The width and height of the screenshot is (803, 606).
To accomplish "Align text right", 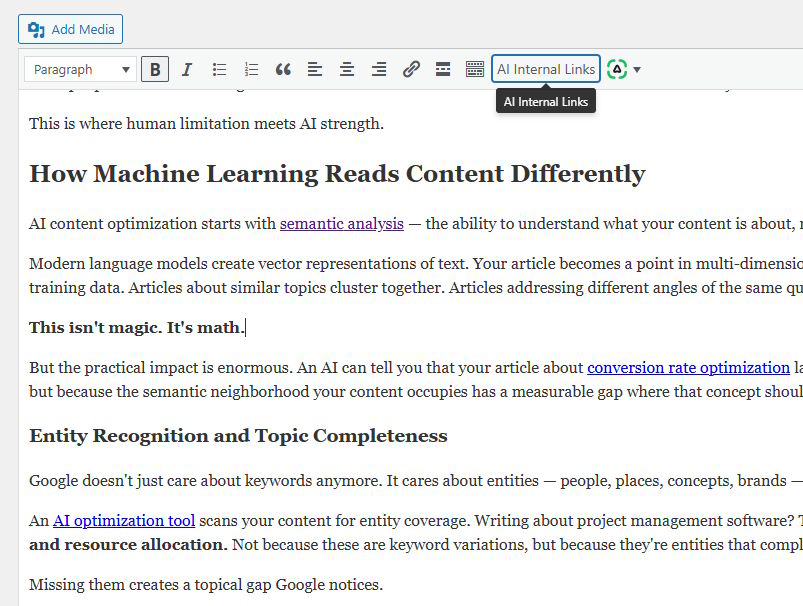I will click(x=379, y=69).
